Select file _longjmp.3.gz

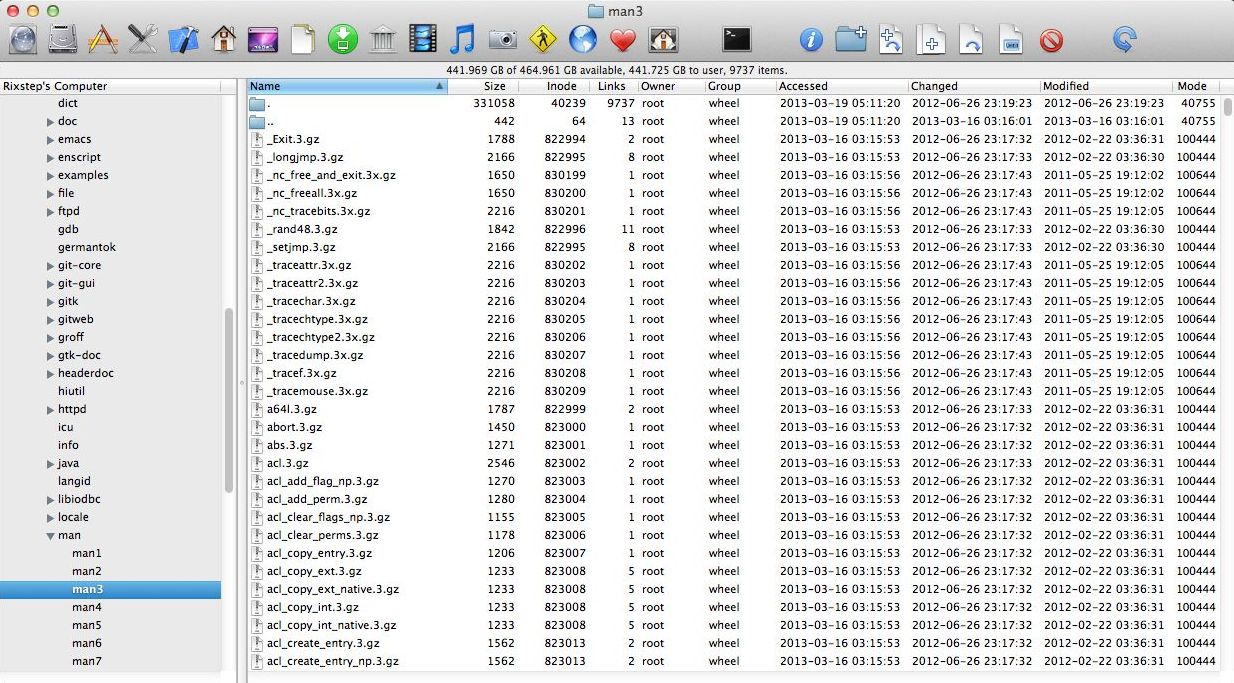coord(733,157)
